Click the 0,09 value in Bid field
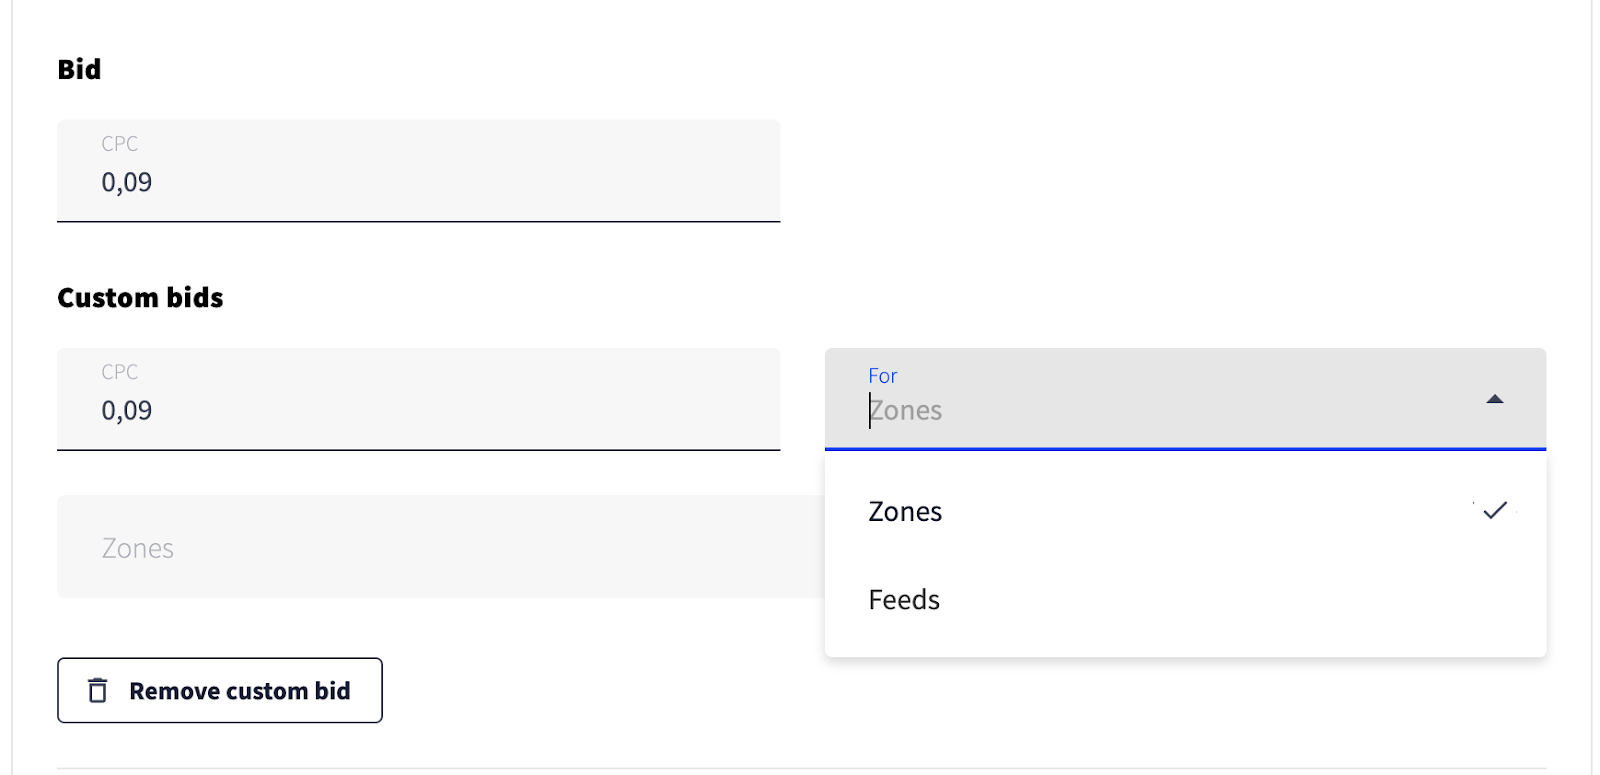This screenshot has height=775, width=1600. [x=127, y=183]
